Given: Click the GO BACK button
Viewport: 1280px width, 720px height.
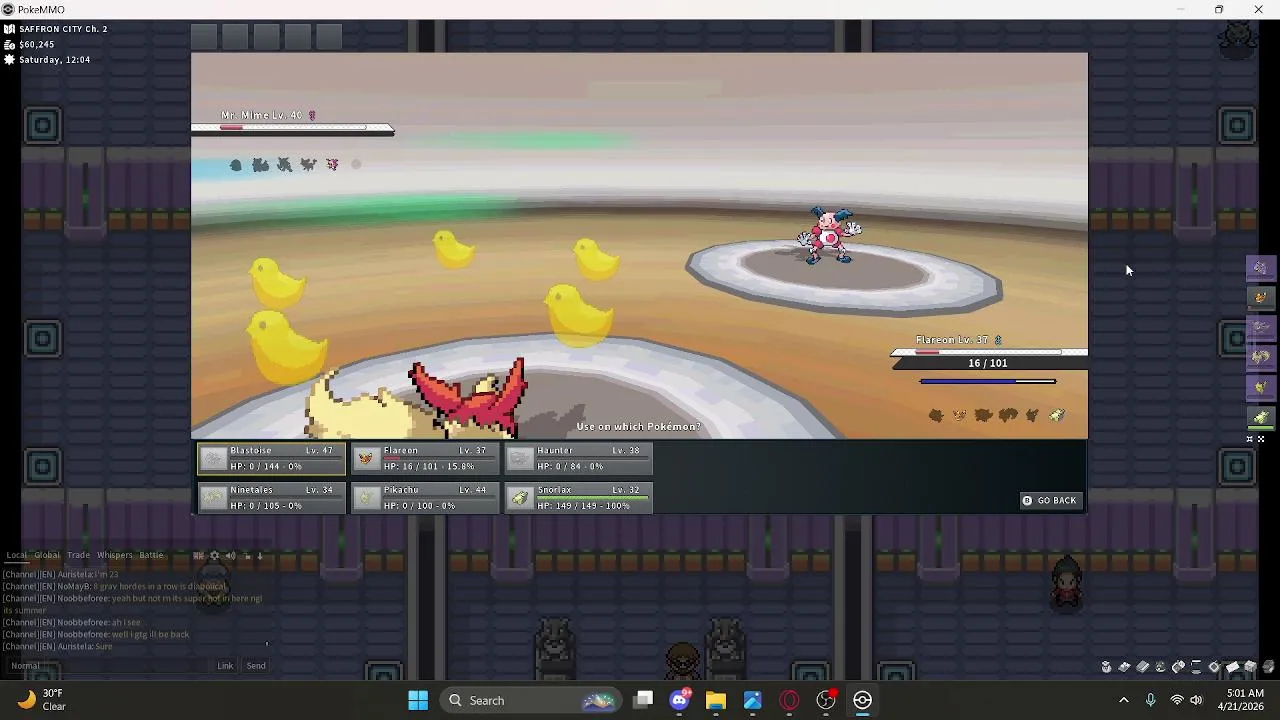Looking at the screenshot, I should [1049, 500].
